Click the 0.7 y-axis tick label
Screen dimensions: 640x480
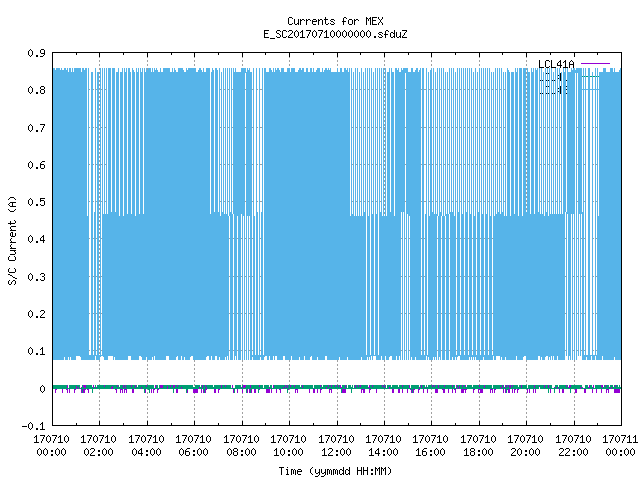click(x=36, y=128)
